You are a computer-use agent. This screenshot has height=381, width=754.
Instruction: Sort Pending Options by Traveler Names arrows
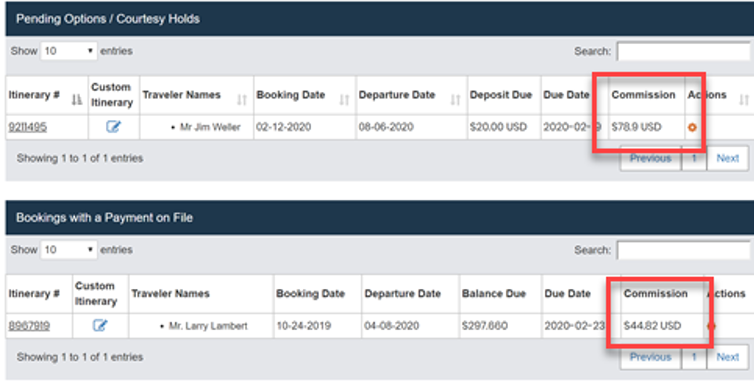pyautogui.click(x=242, y=100)
